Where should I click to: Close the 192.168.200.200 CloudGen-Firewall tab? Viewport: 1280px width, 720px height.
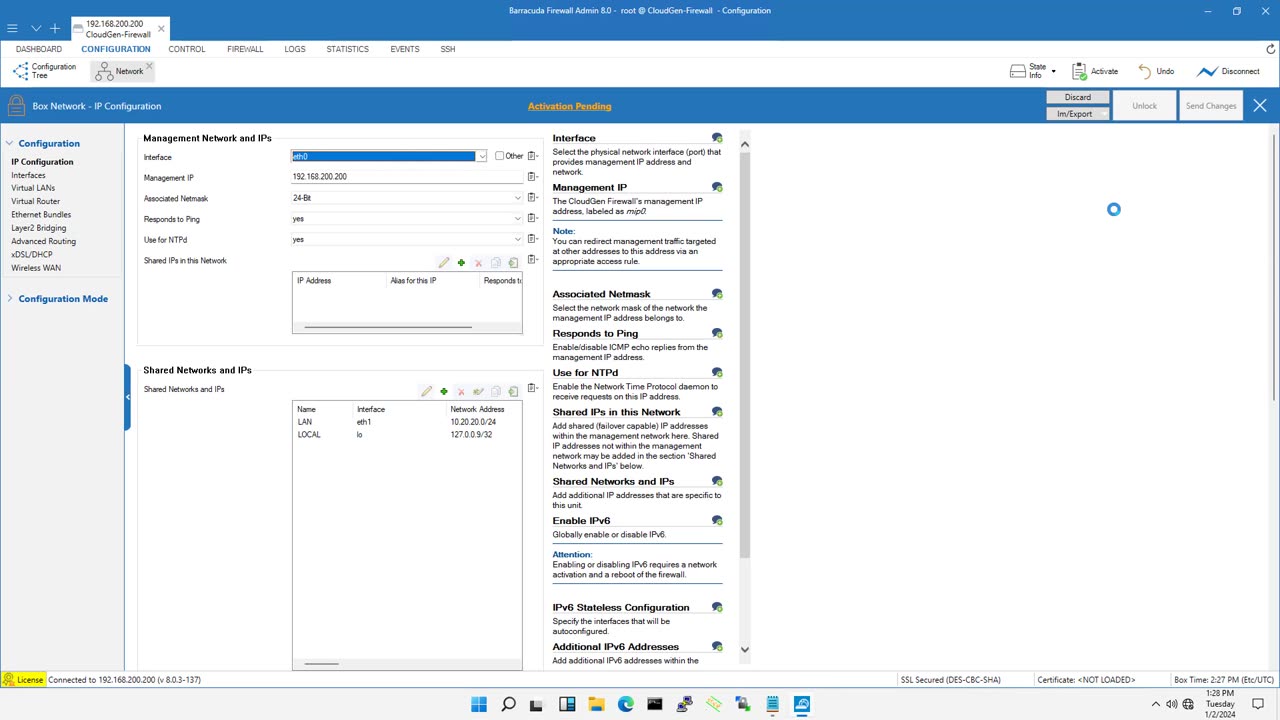click(x=161, y=29)
